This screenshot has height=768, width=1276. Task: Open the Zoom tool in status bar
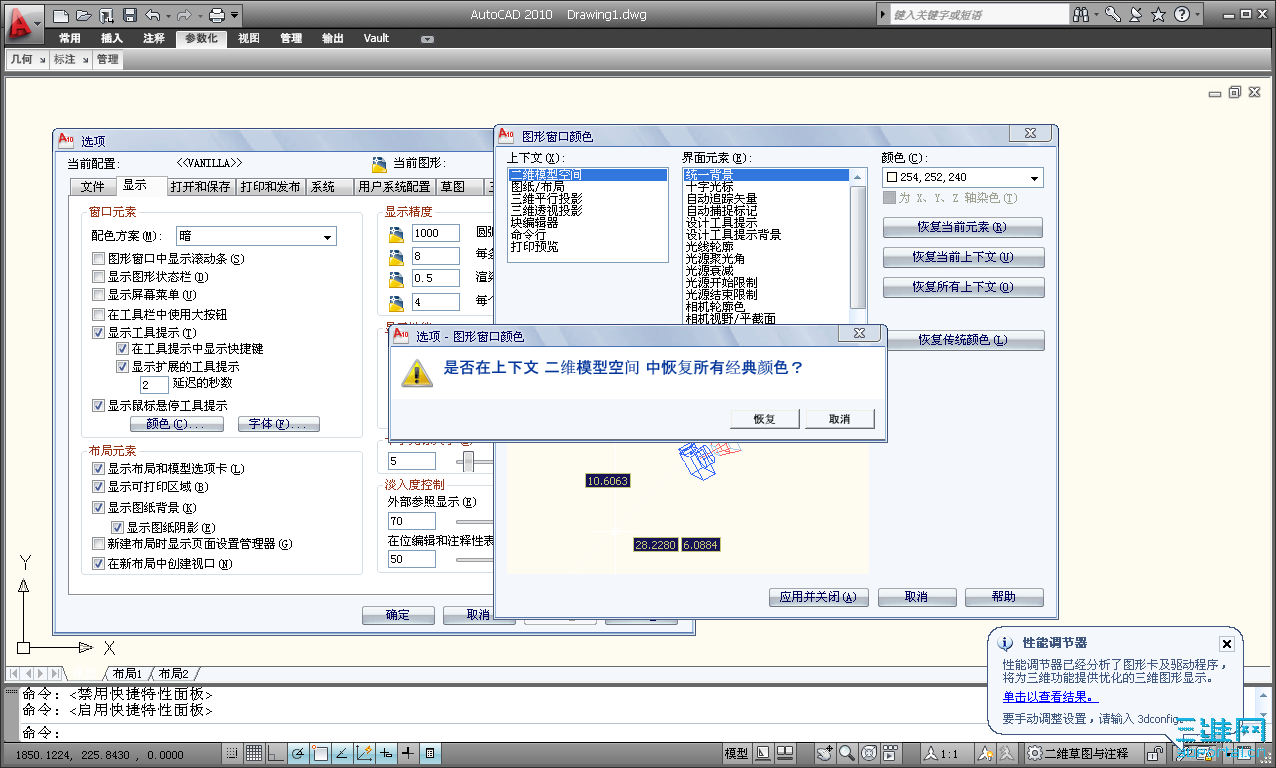(x=845, y=754)
